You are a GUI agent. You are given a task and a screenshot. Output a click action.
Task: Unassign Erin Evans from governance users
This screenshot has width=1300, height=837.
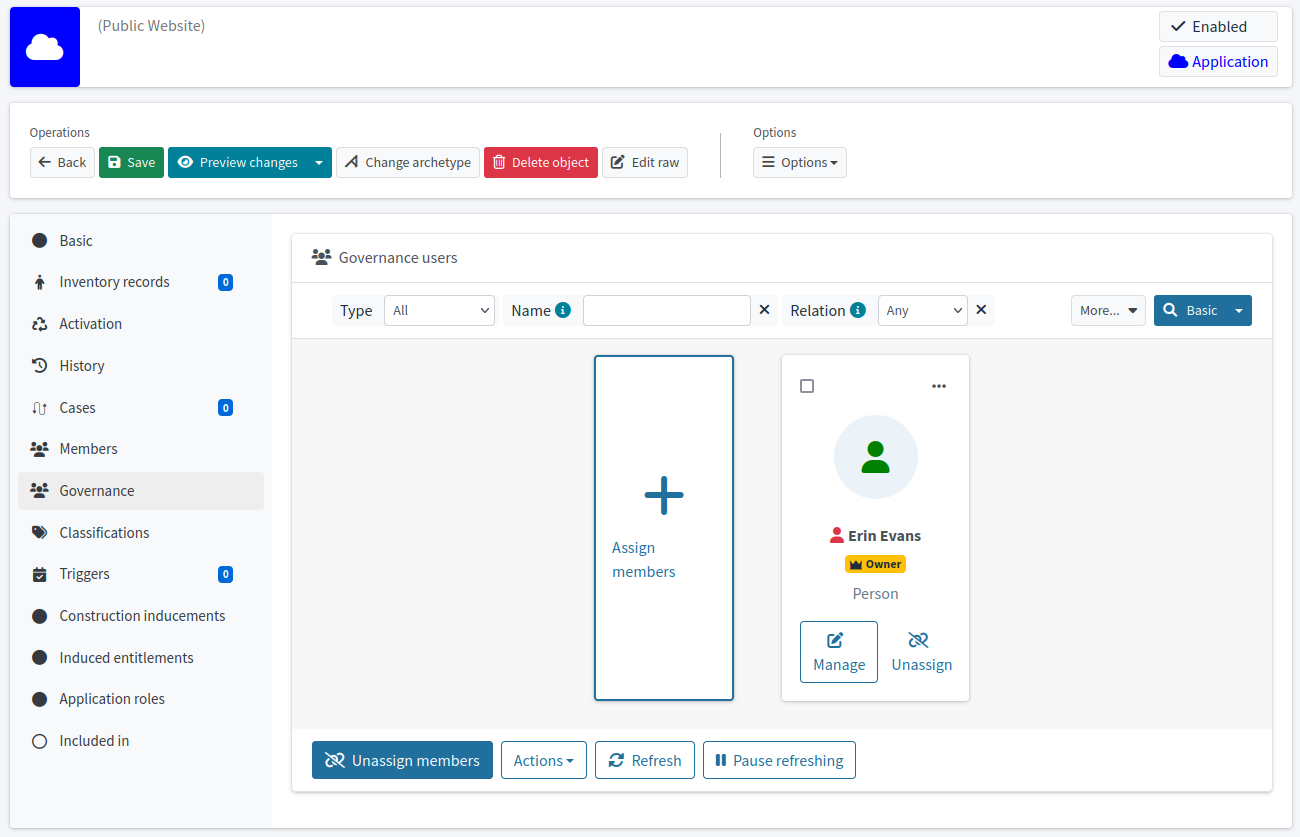[x=921, y=651]
